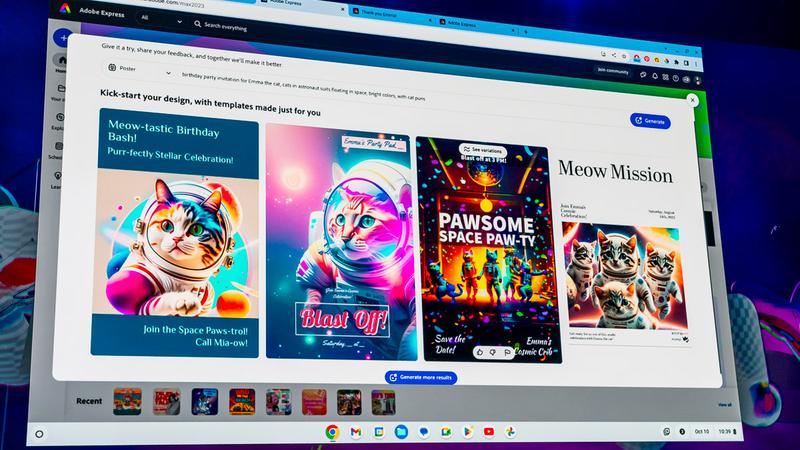Open the user profile avatar
Screen dimensions: 800x450
pos(697,80)
